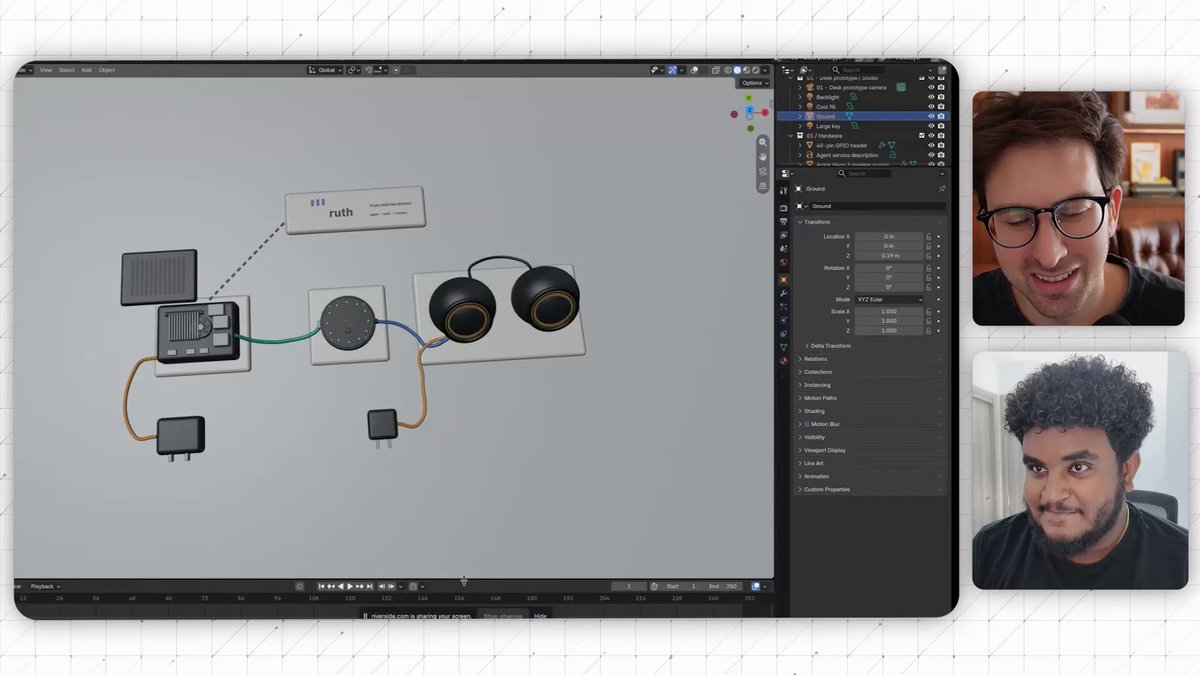Open the XYZ Euler rotation mode dropdown
The height and width of the screenshot is (675, 1200).
[x=889, y=299]
